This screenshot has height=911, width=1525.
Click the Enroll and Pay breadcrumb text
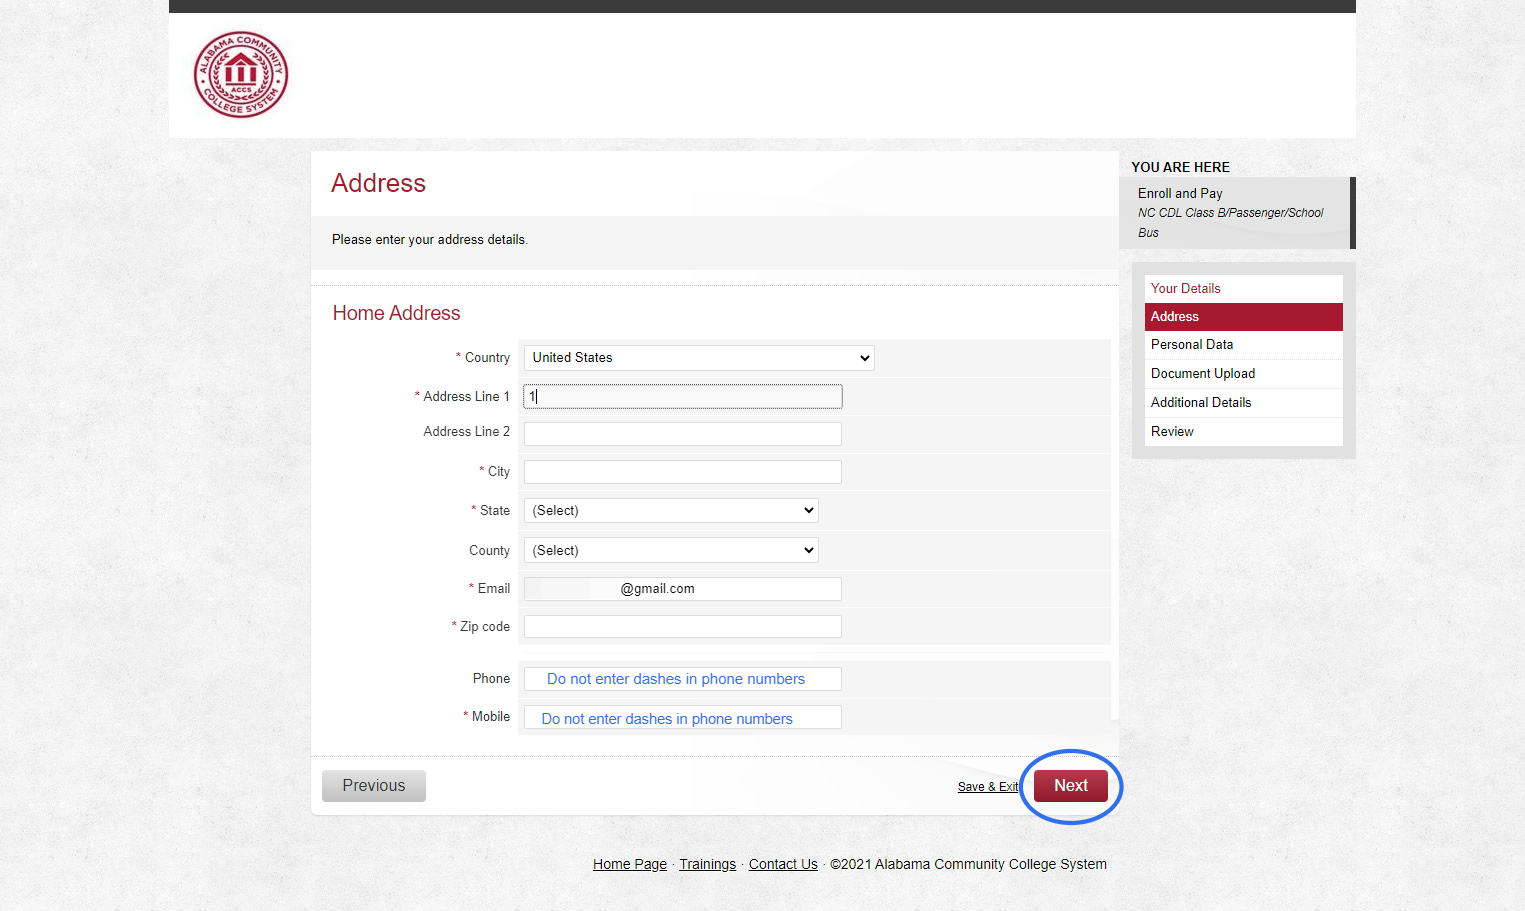tap(1180, 194)
